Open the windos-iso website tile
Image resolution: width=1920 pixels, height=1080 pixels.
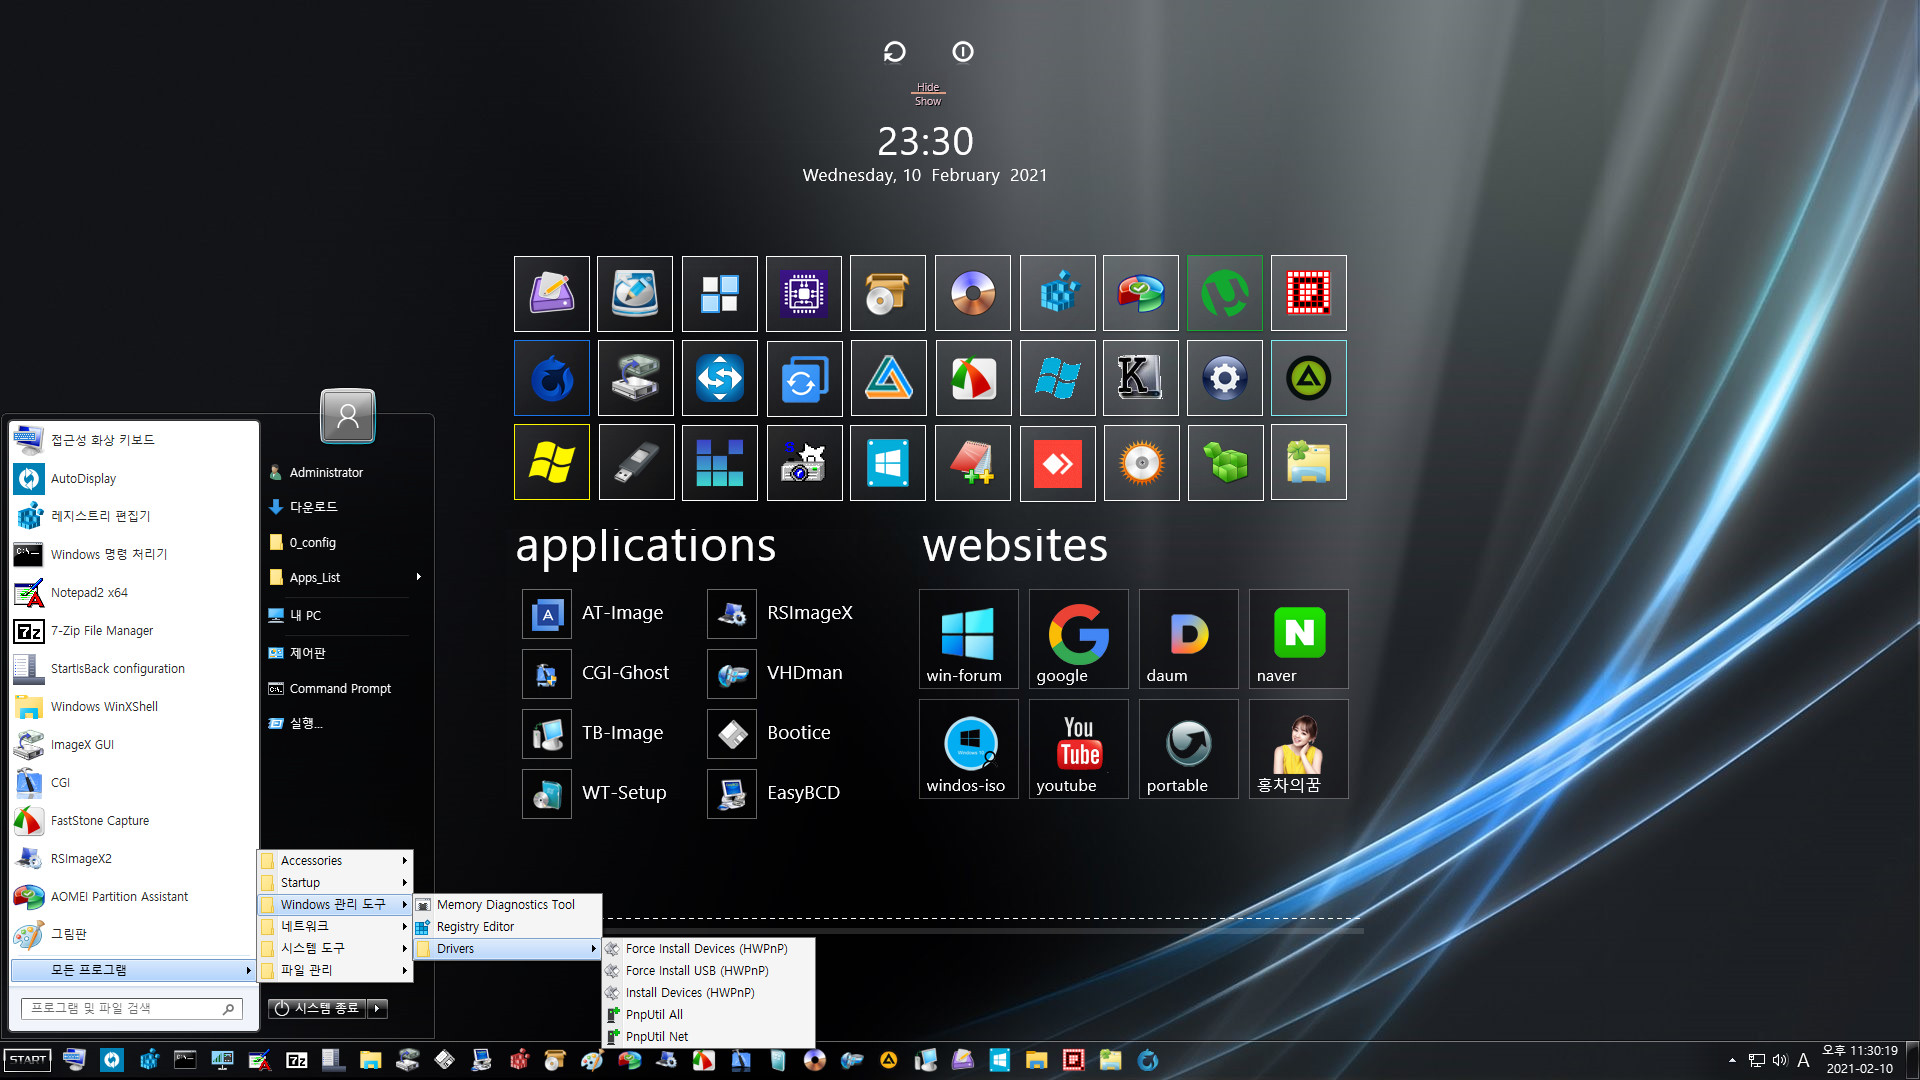tap(968, 749)
